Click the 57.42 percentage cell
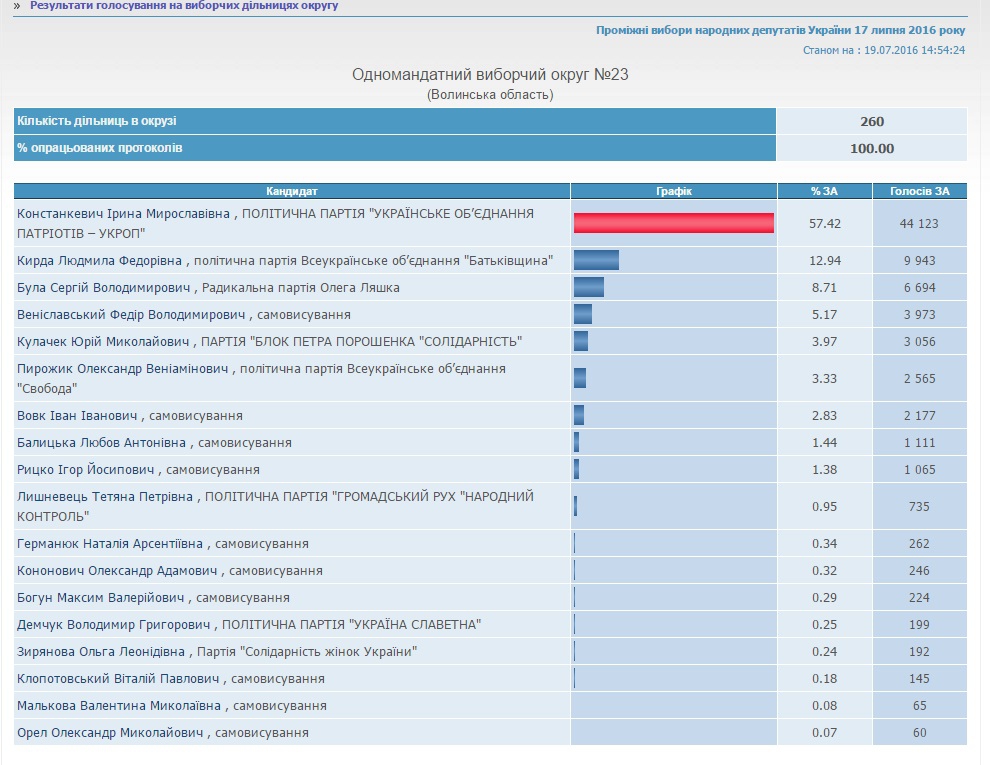This screenshot has width=990, height=765. pos(825,223)
